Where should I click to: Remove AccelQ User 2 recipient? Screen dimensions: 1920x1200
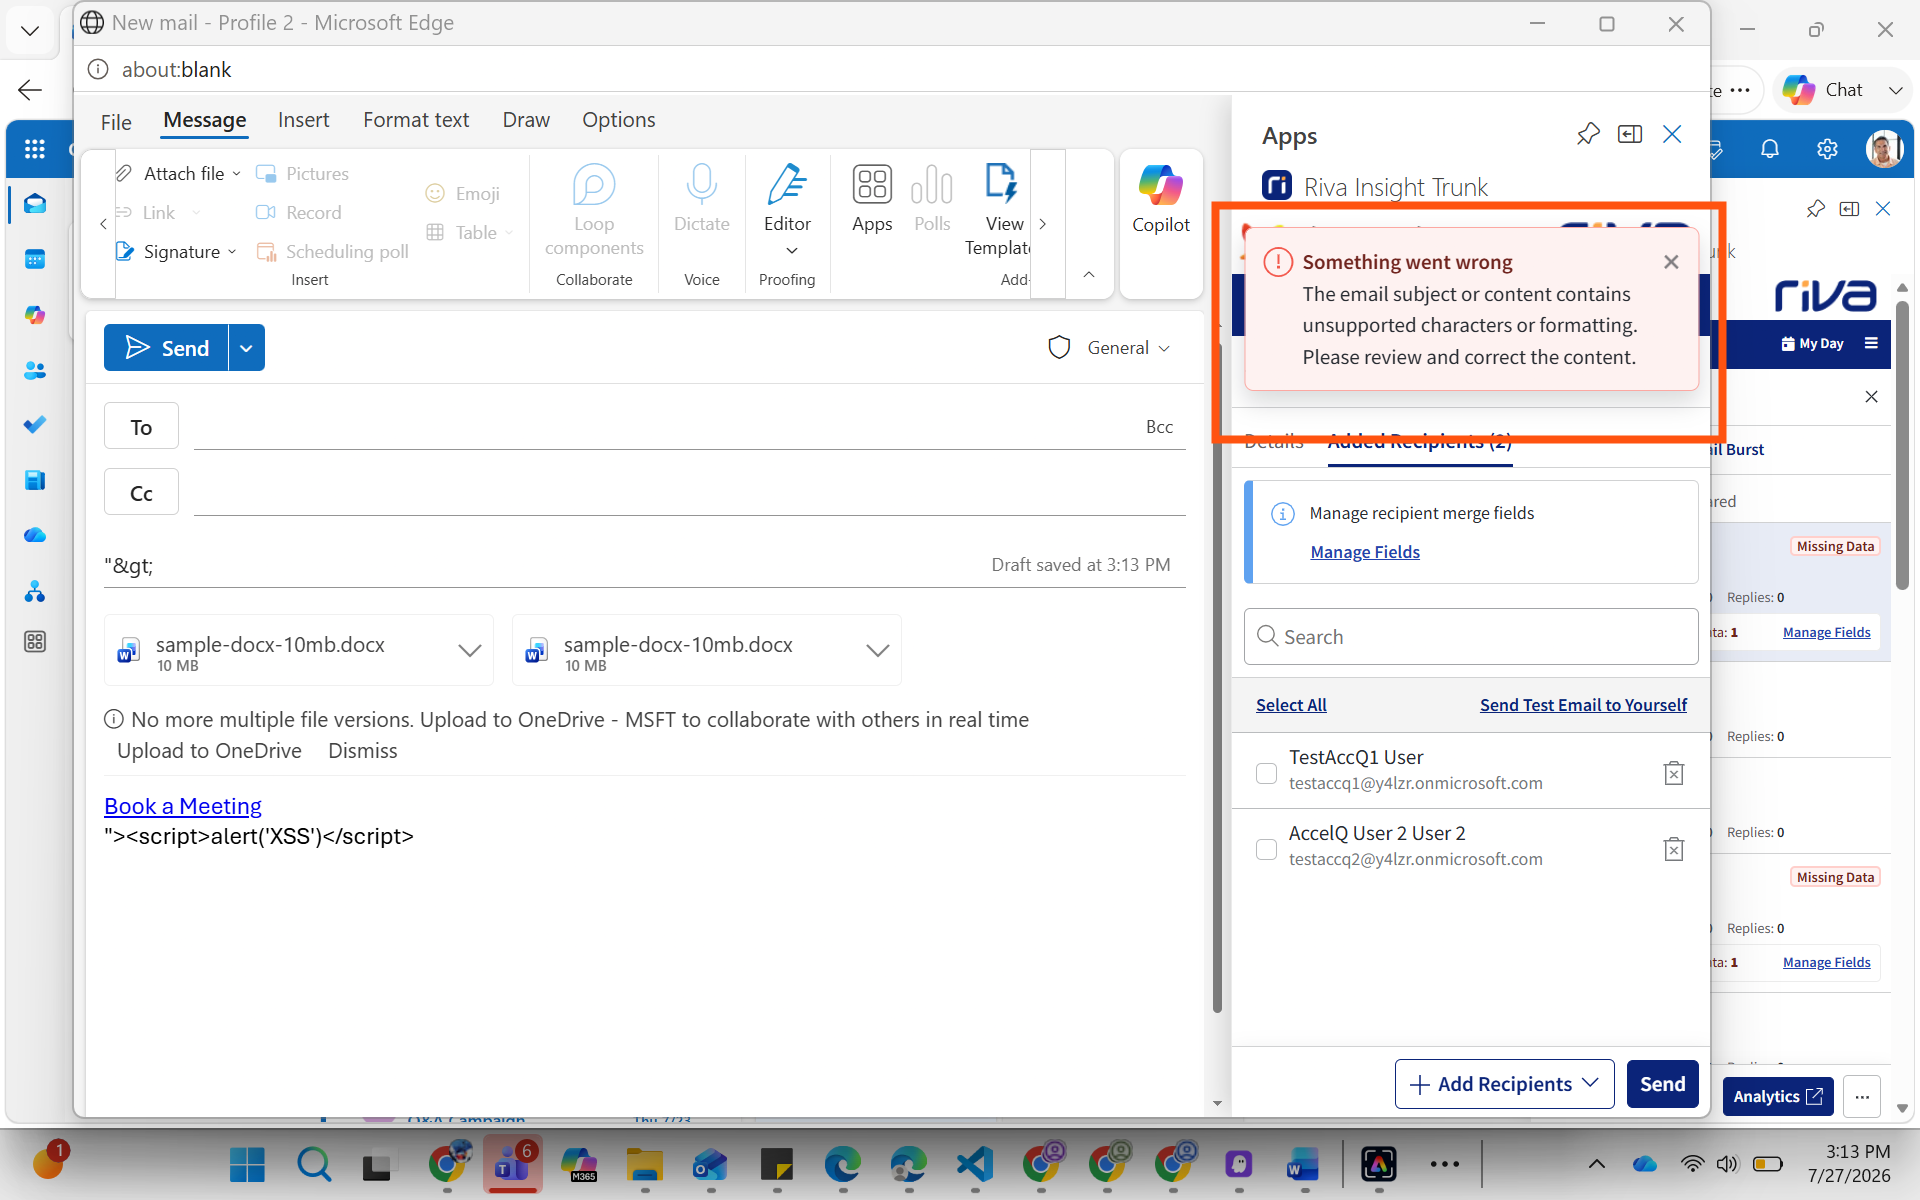(x=1673, y=848)
